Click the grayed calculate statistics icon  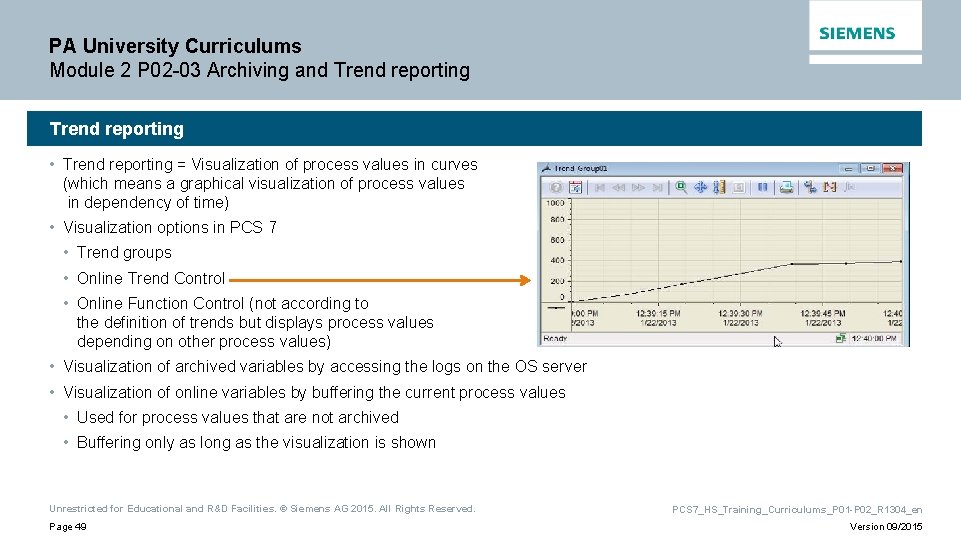tap(849, 188)
